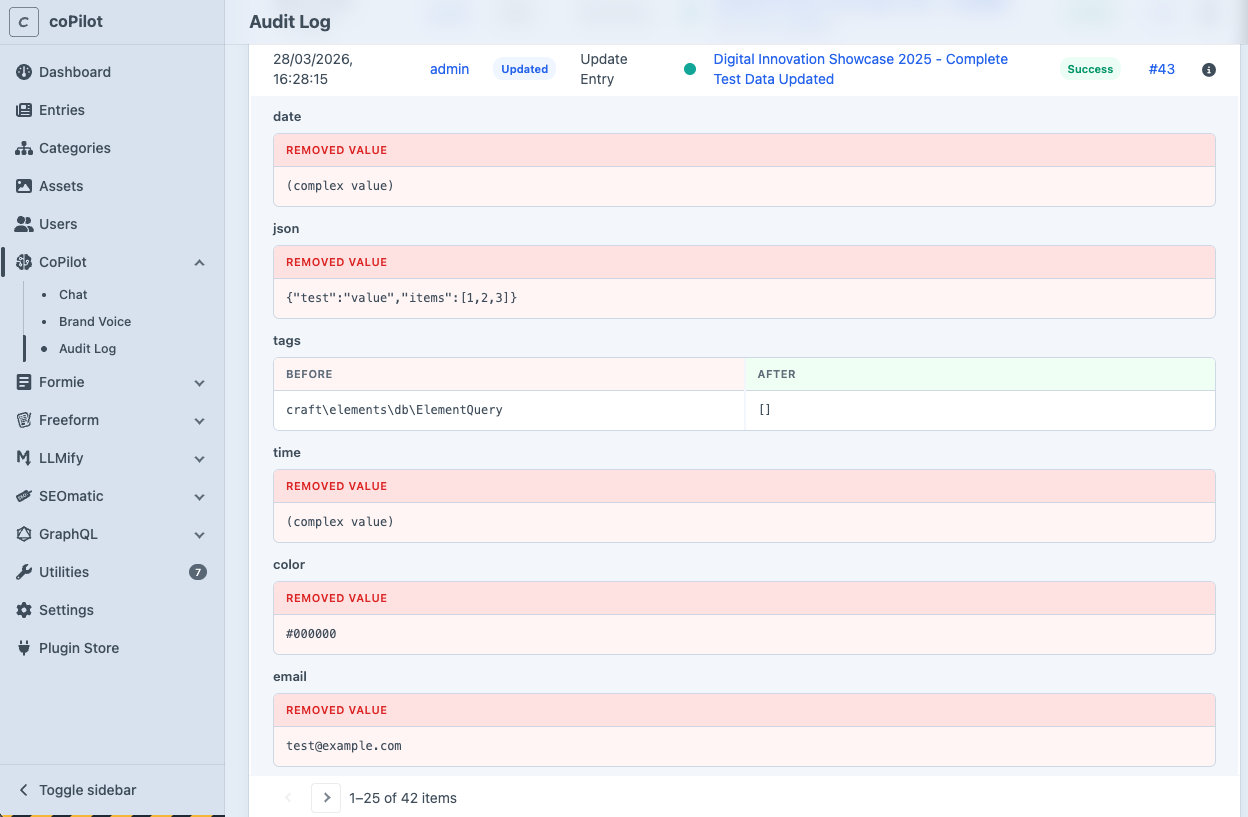This screenshot has width=1248, height=817.
Task: Expand the GraphQL submenu arrow
Action: (199, 535)
